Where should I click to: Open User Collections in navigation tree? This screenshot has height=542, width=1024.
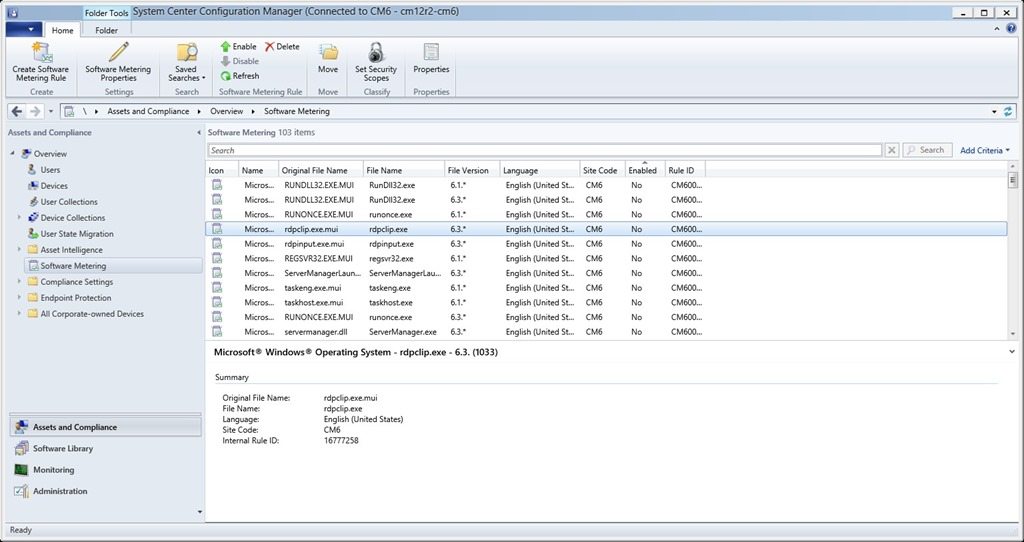click(x=69, y=202)
